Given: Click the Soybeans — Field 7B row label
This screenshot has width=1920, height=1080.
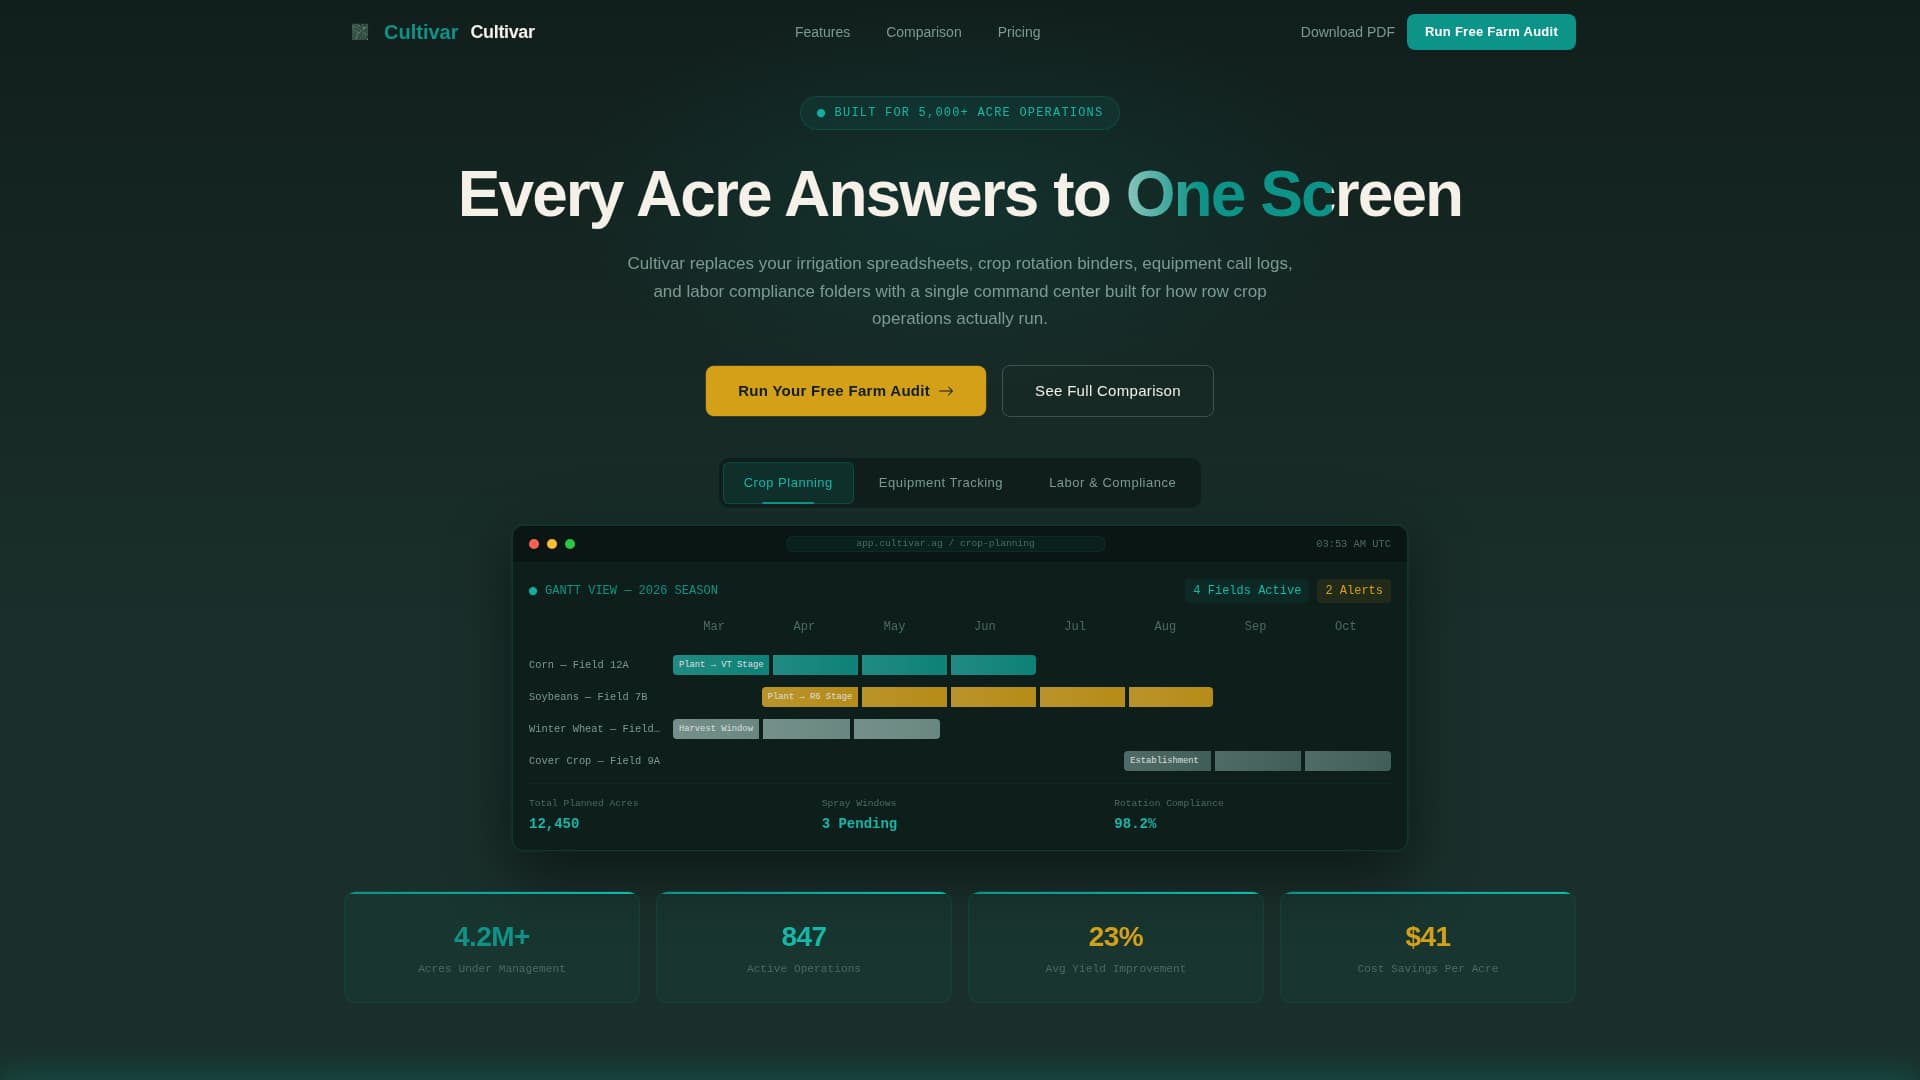Looking at the screenshot, I should click(588, 697).
